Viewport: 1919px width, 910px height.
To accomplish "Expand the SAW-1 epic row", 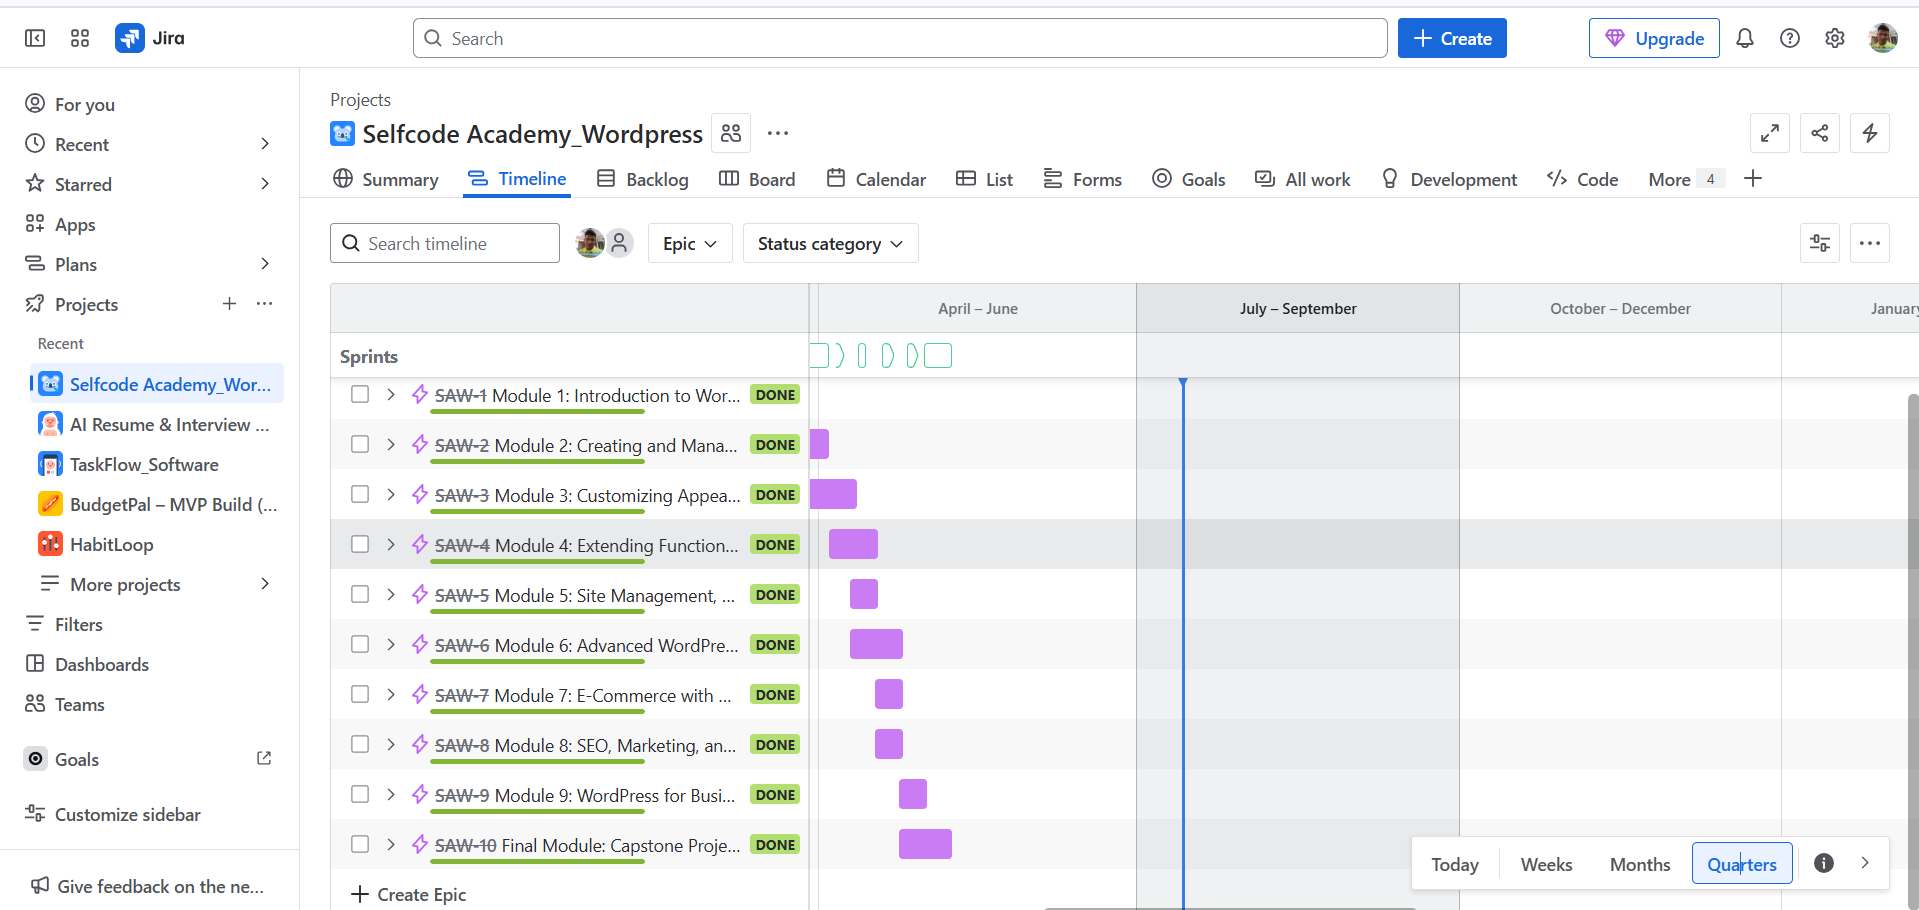I will [391, 394].
